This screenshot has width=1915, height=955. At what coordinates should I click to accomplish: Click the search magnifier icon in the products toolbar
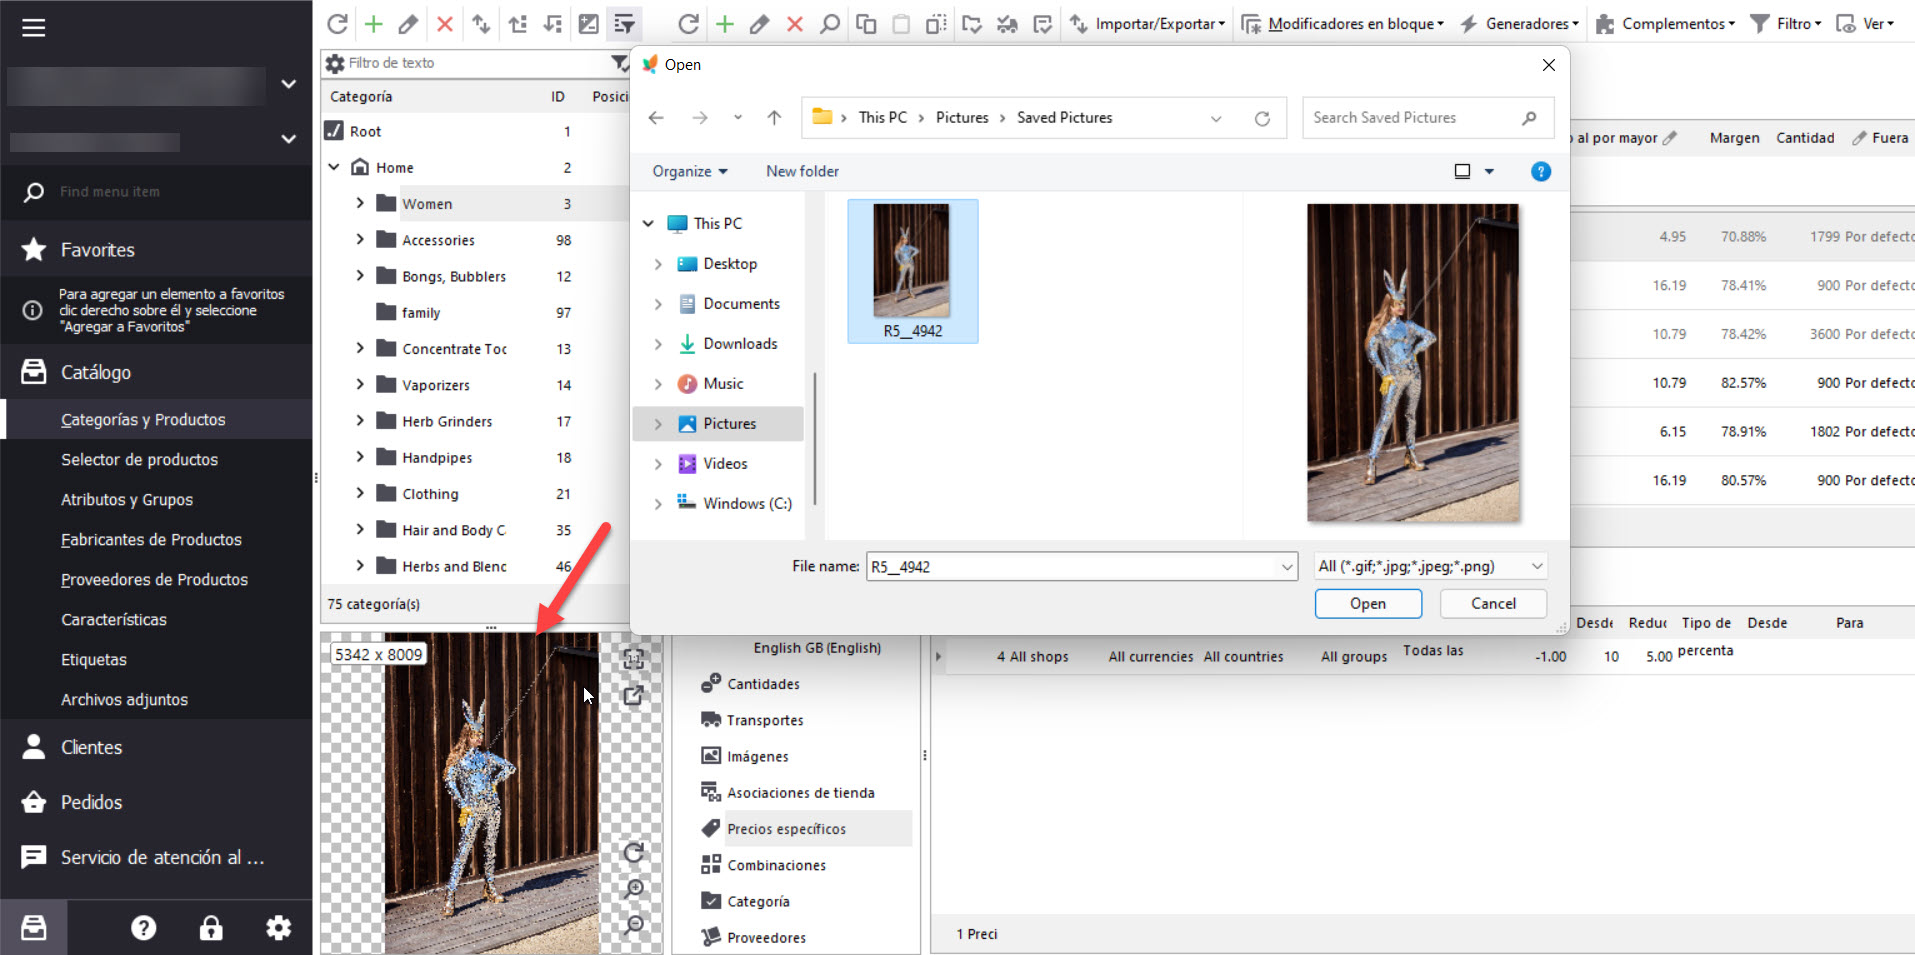coord(830,24)
